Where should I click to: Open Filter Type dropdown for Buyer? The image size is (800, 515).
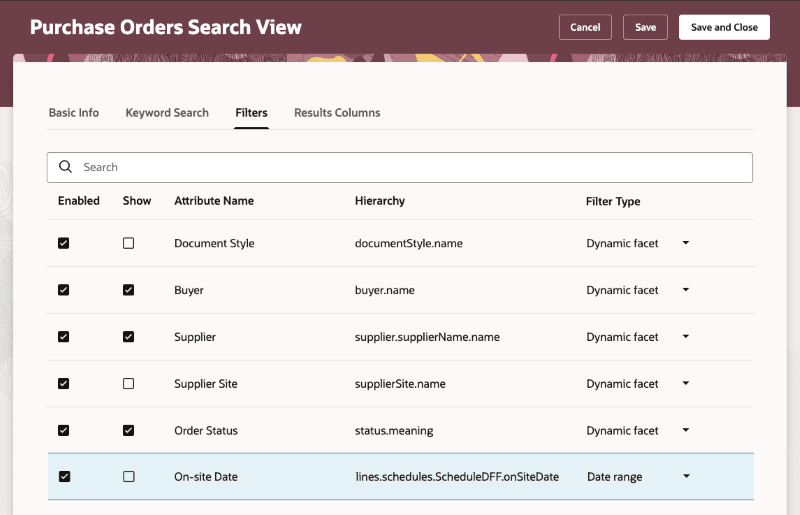[x=686, y=290]
